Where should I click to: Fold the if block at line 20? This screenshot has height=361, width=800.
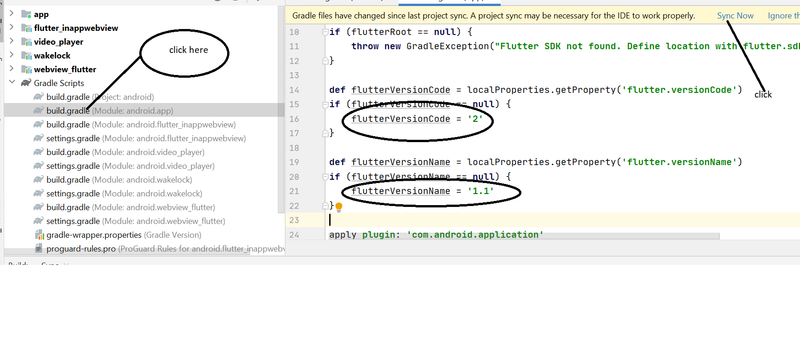tap(325, 176)
